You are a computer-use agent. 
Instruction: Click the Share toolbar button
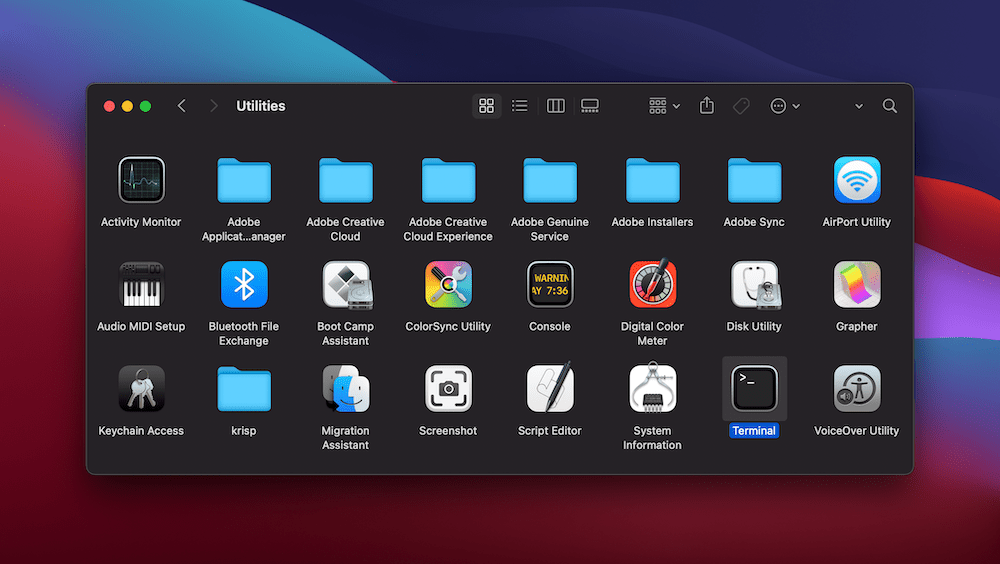pos(707,105)
